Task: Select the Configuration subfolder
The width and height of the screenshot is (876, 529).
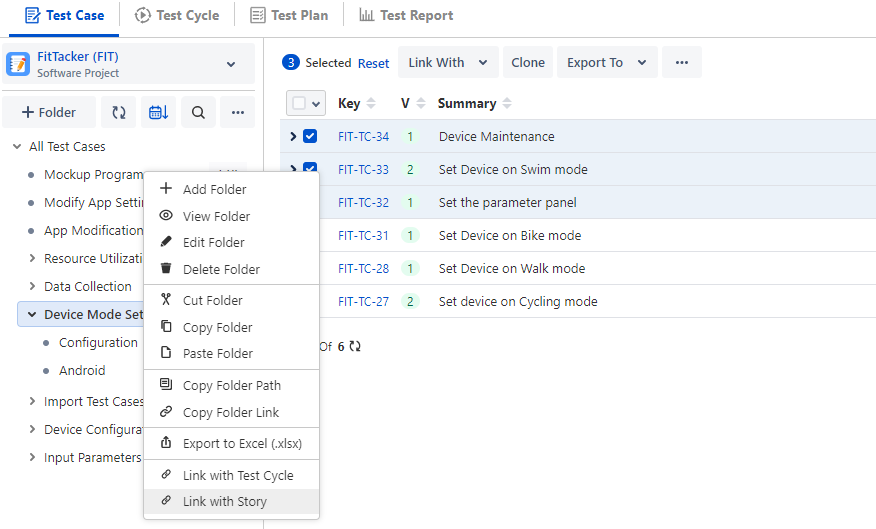Action: click(98, 342)
